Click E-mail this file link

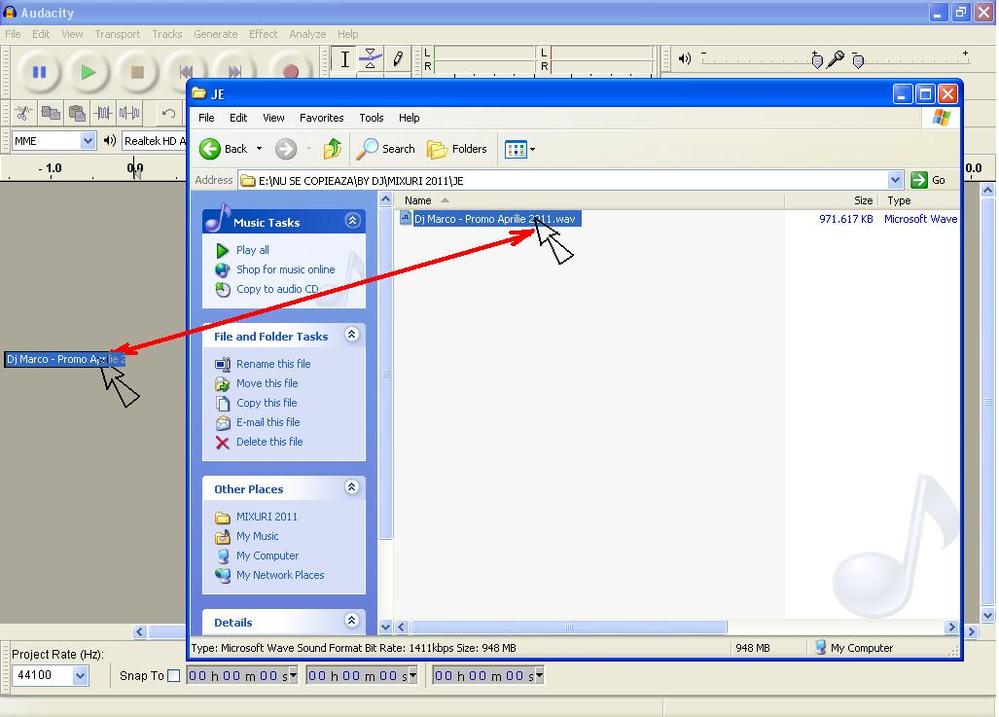click(268, 423)
